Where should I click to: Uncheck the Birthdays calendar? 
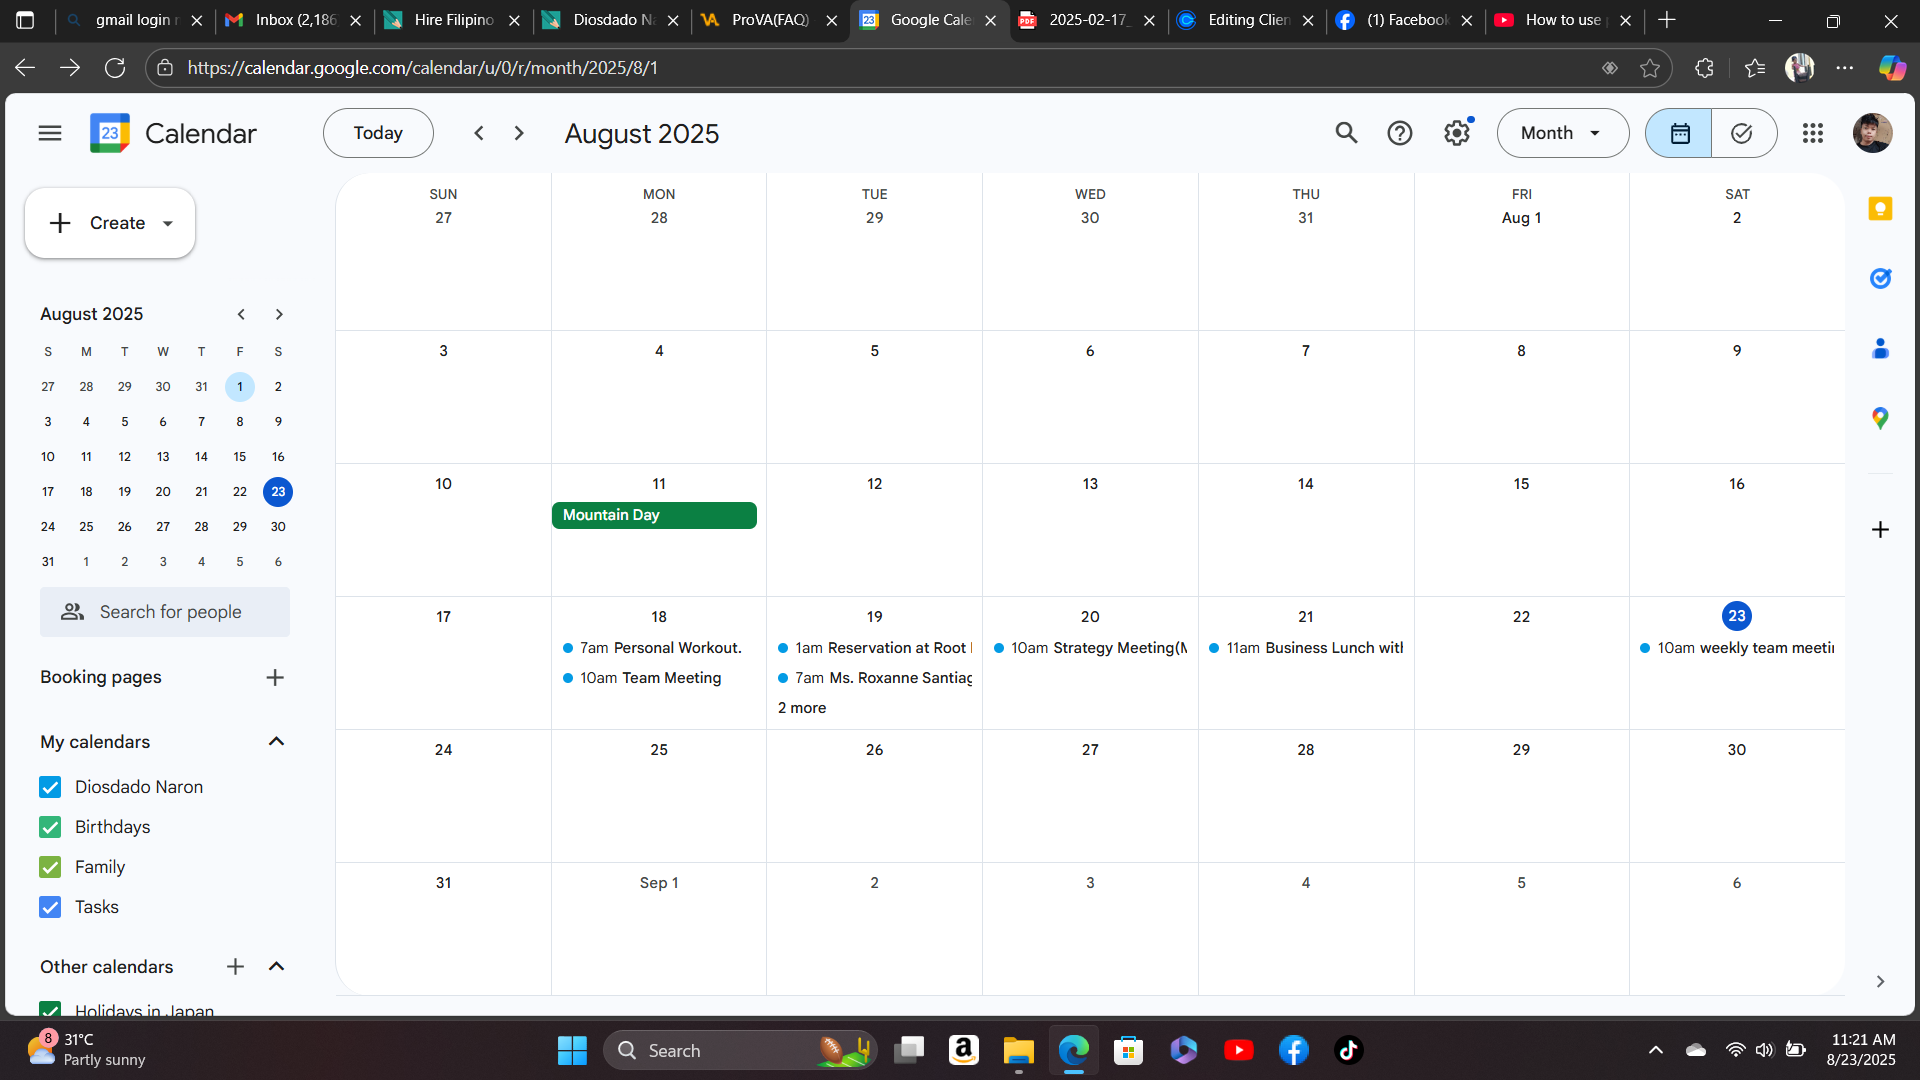pyautogui.click(x=50, y=827)
